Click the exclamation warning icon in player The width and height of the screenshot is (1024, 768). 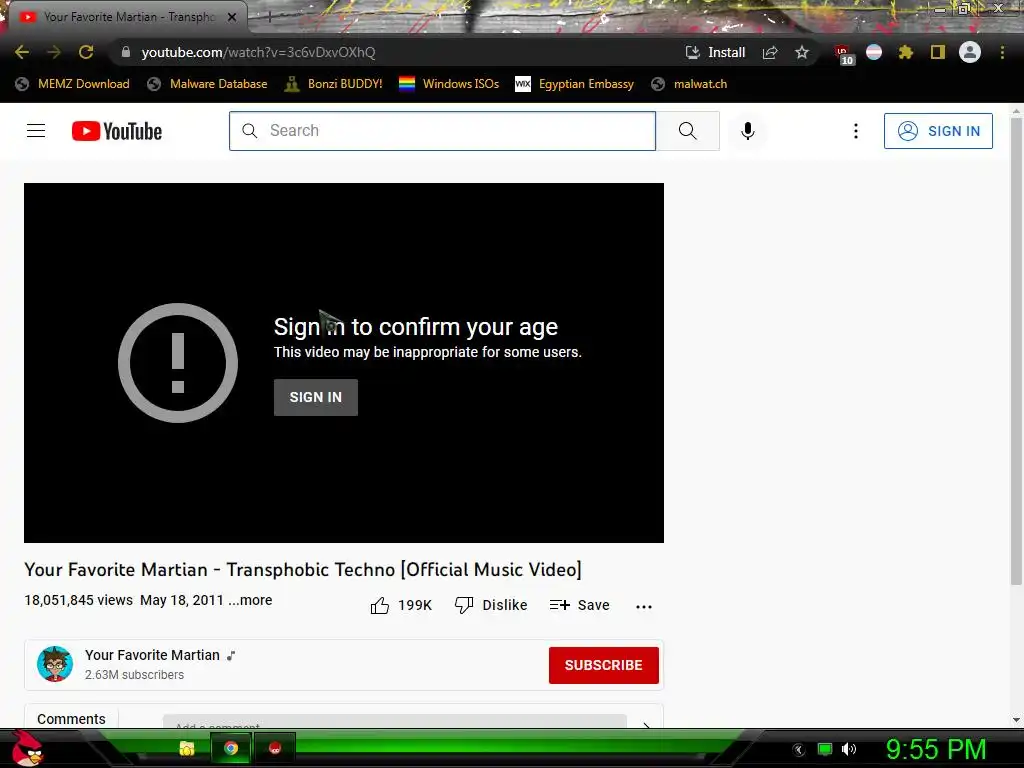[x=178, y=362]
